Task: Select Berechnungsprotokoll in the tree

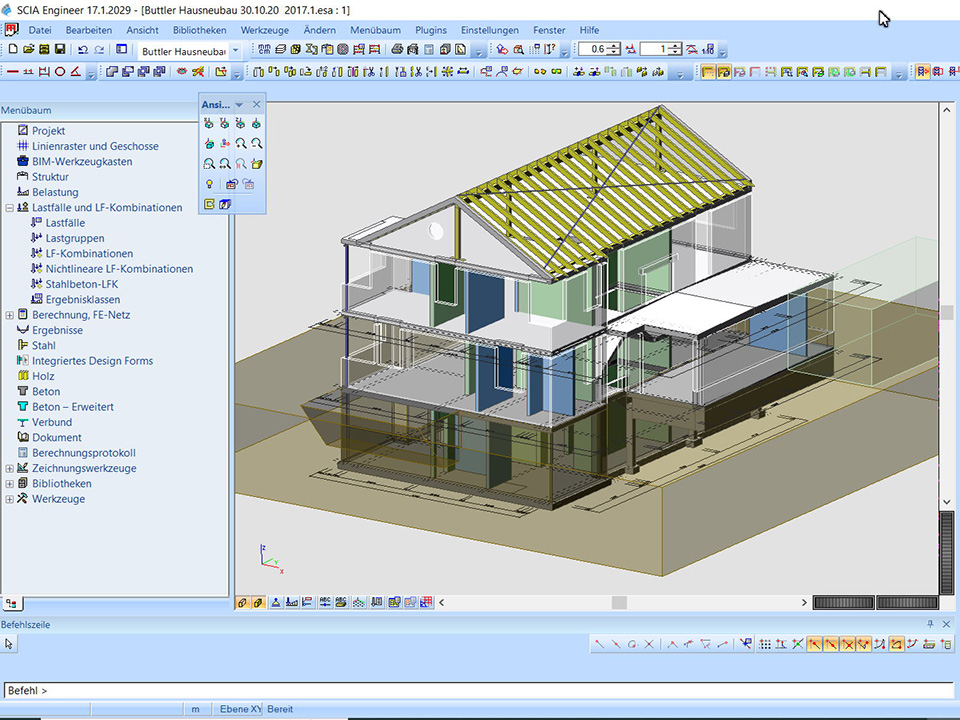Action: tap(83, 453)
